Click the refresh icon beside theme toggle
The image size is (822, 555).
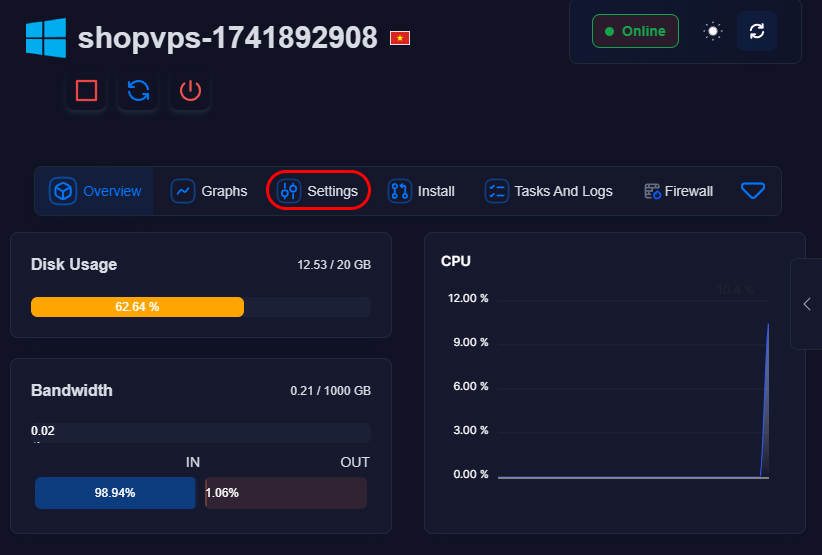(757, 31)
